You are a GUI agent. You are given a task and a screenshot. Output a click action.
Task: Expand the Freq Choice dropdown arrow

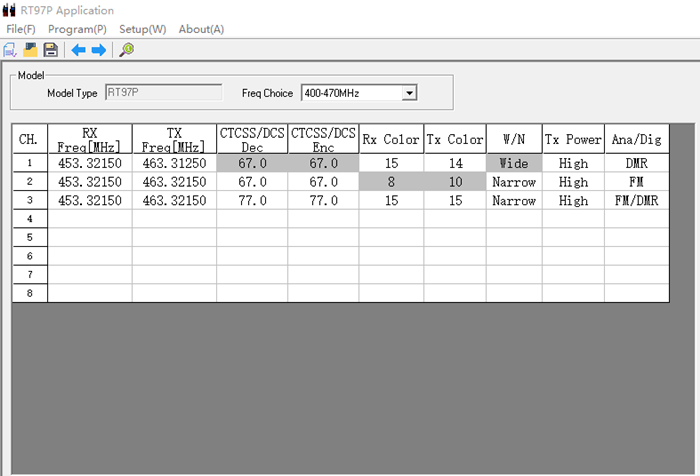pyautogui.click(x=408, y=93)
